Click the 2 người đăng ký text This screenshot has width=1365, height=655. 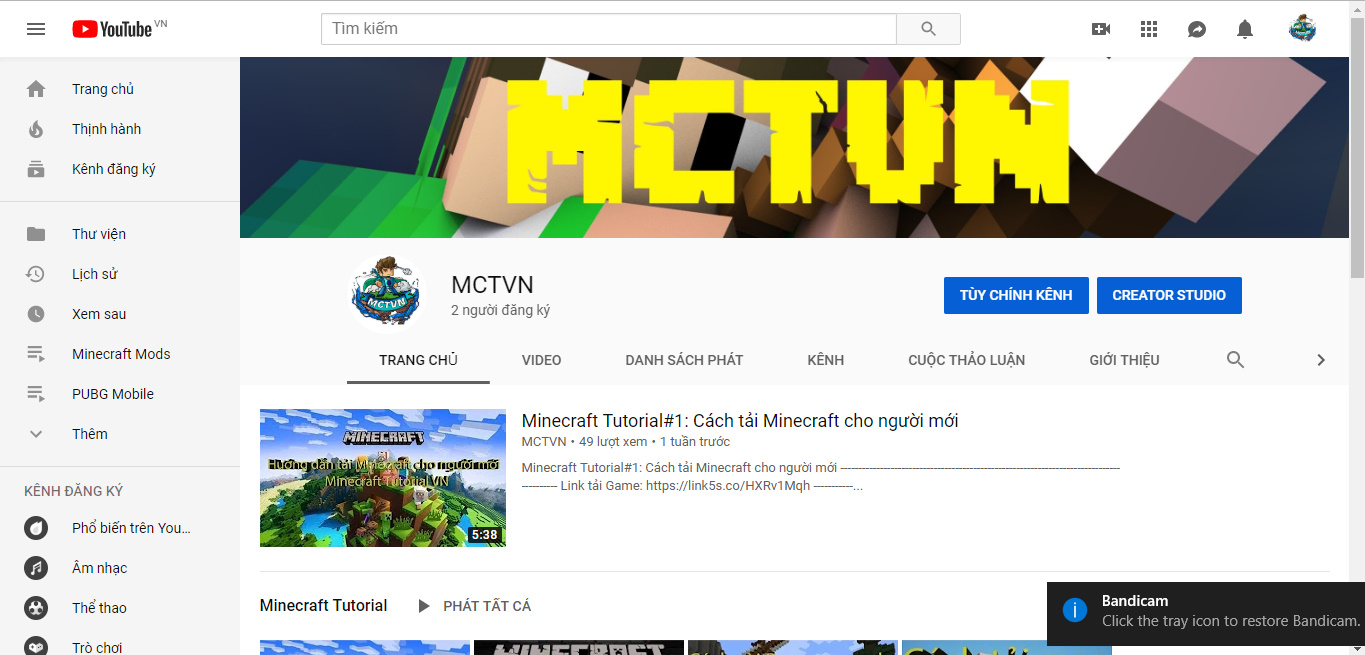[501, 311]
